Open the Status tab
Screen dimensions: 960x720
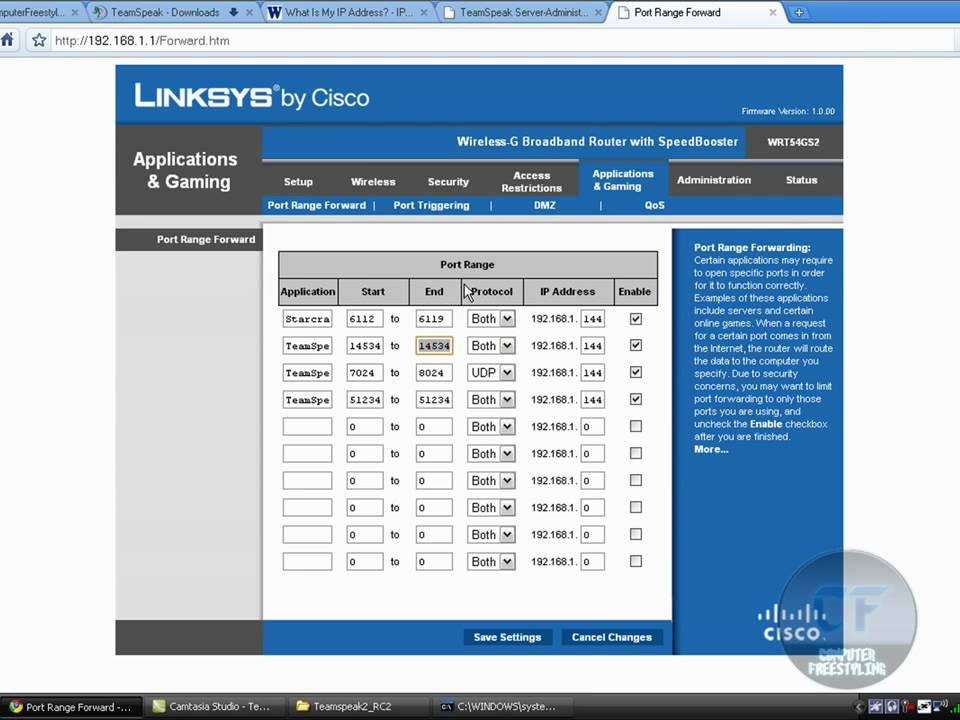click(x=801, y=180)
